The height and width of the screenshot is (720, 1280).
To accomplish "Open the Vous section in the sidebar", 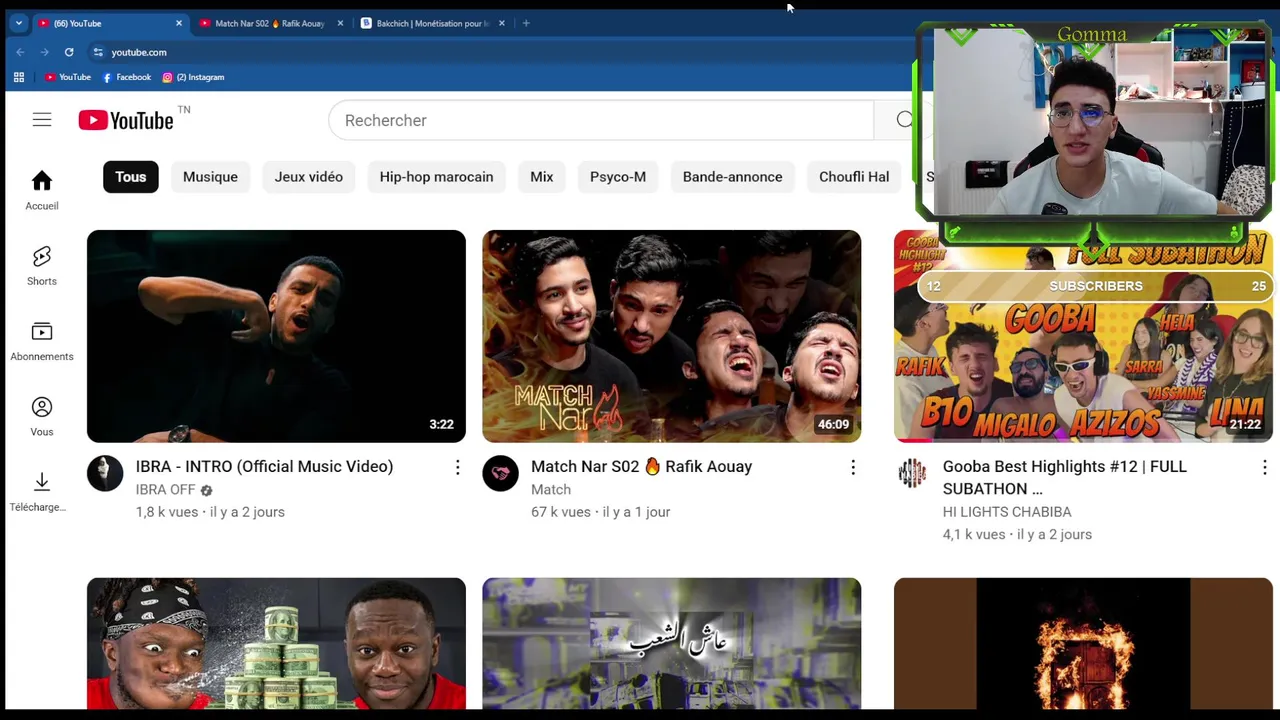I will point(42,416).
